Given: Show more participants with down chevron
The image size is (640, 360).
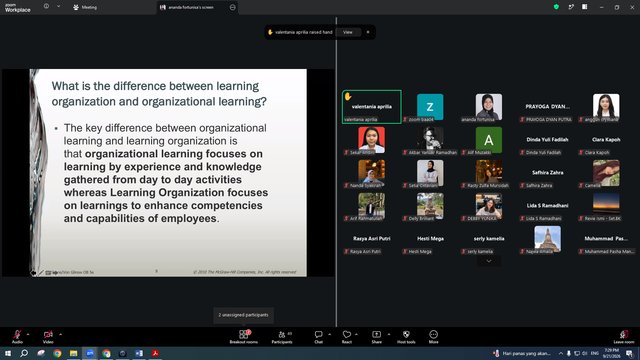Looking at the screenshot, I should pos(489,261).
